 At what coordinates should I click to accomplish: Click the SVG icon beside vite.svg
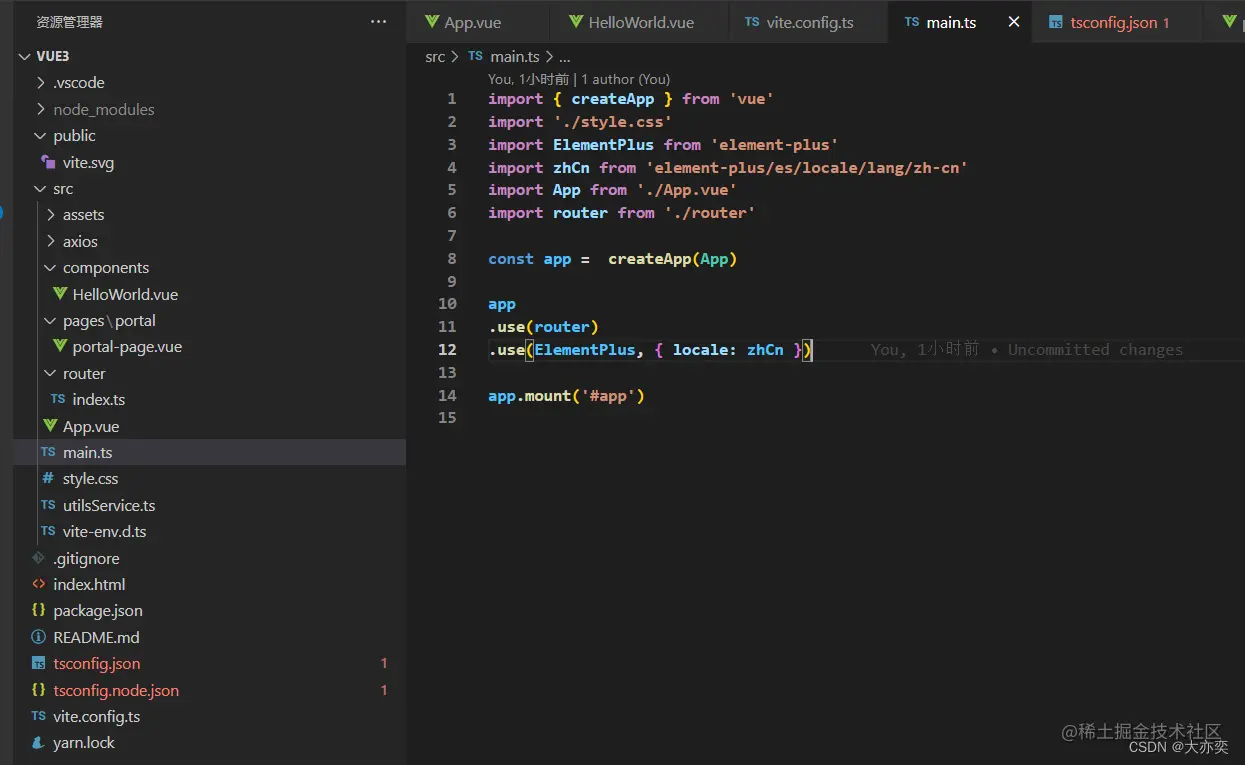coord(48,162)
